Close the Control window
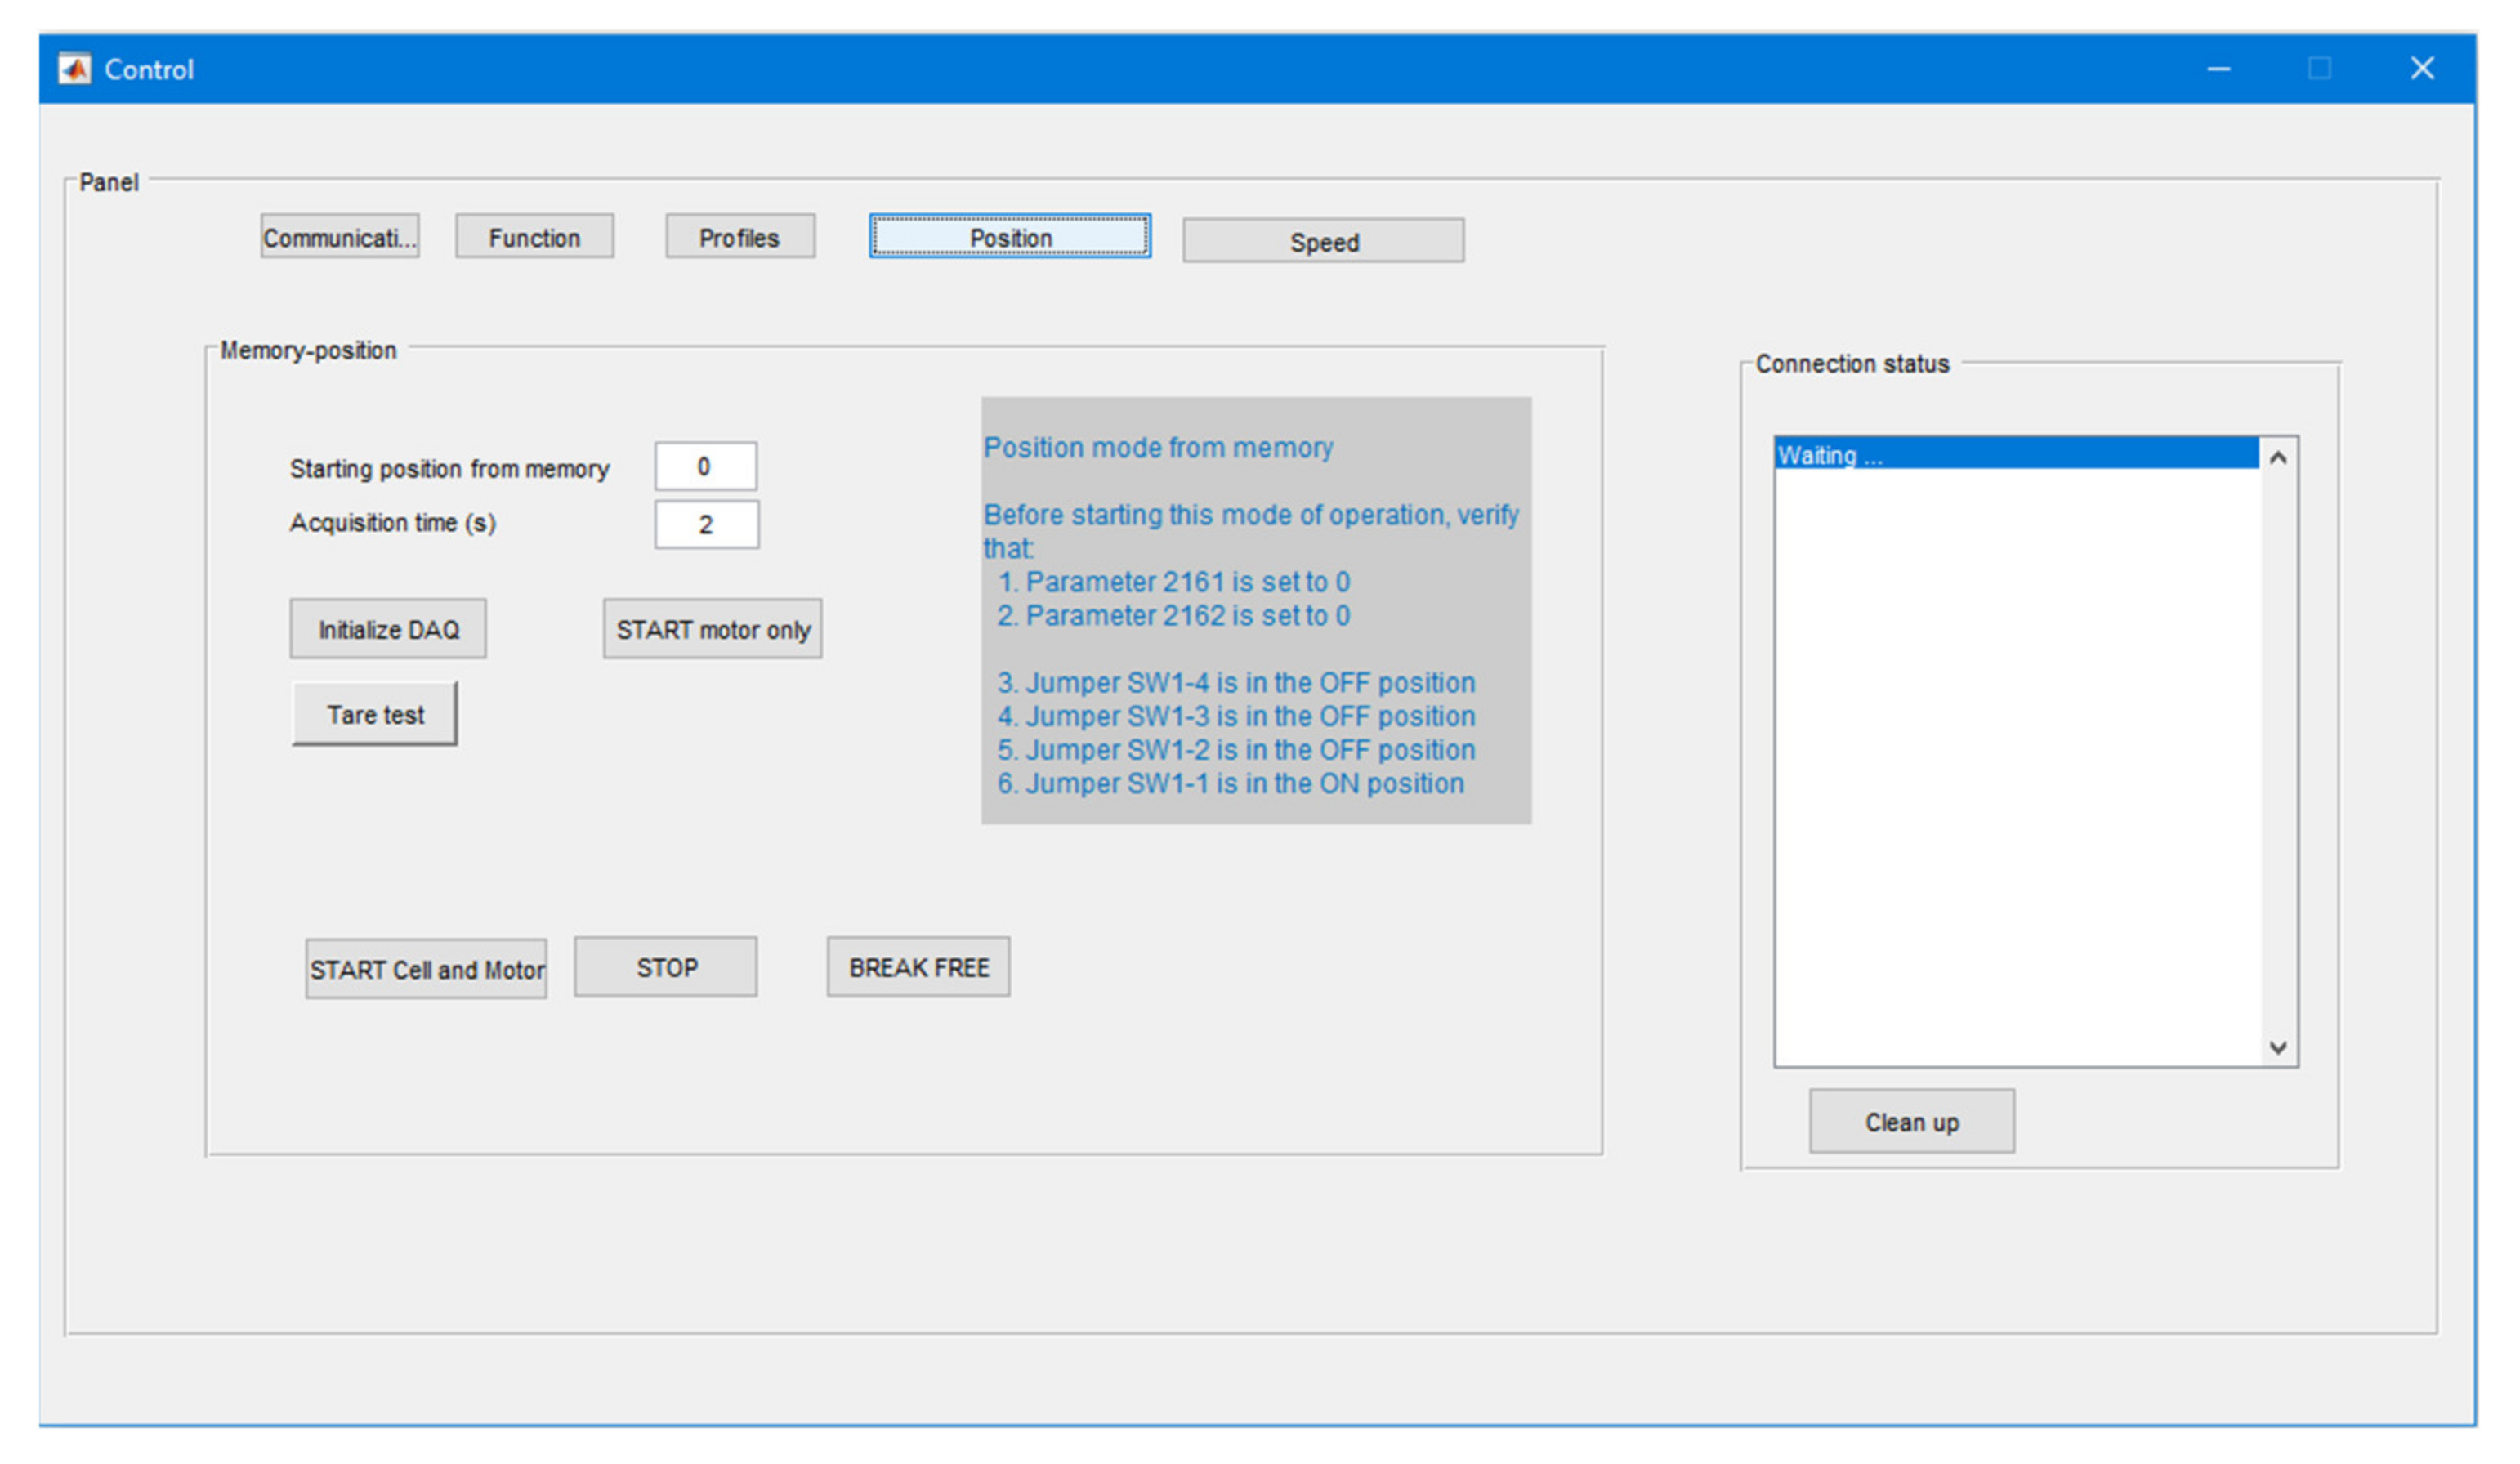This screenshot has height=1464, width=2520. click(2421, 69)
